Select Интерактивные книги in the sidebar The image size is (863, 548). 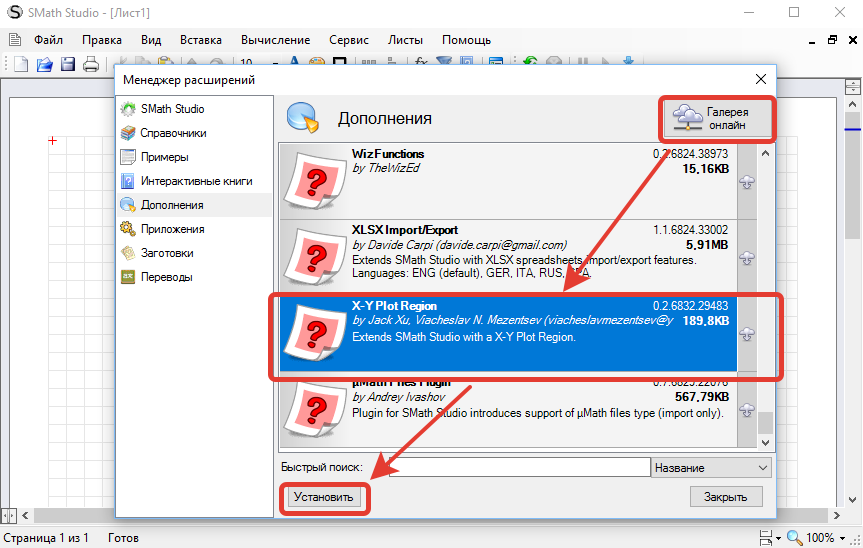(x=195, y=181)
